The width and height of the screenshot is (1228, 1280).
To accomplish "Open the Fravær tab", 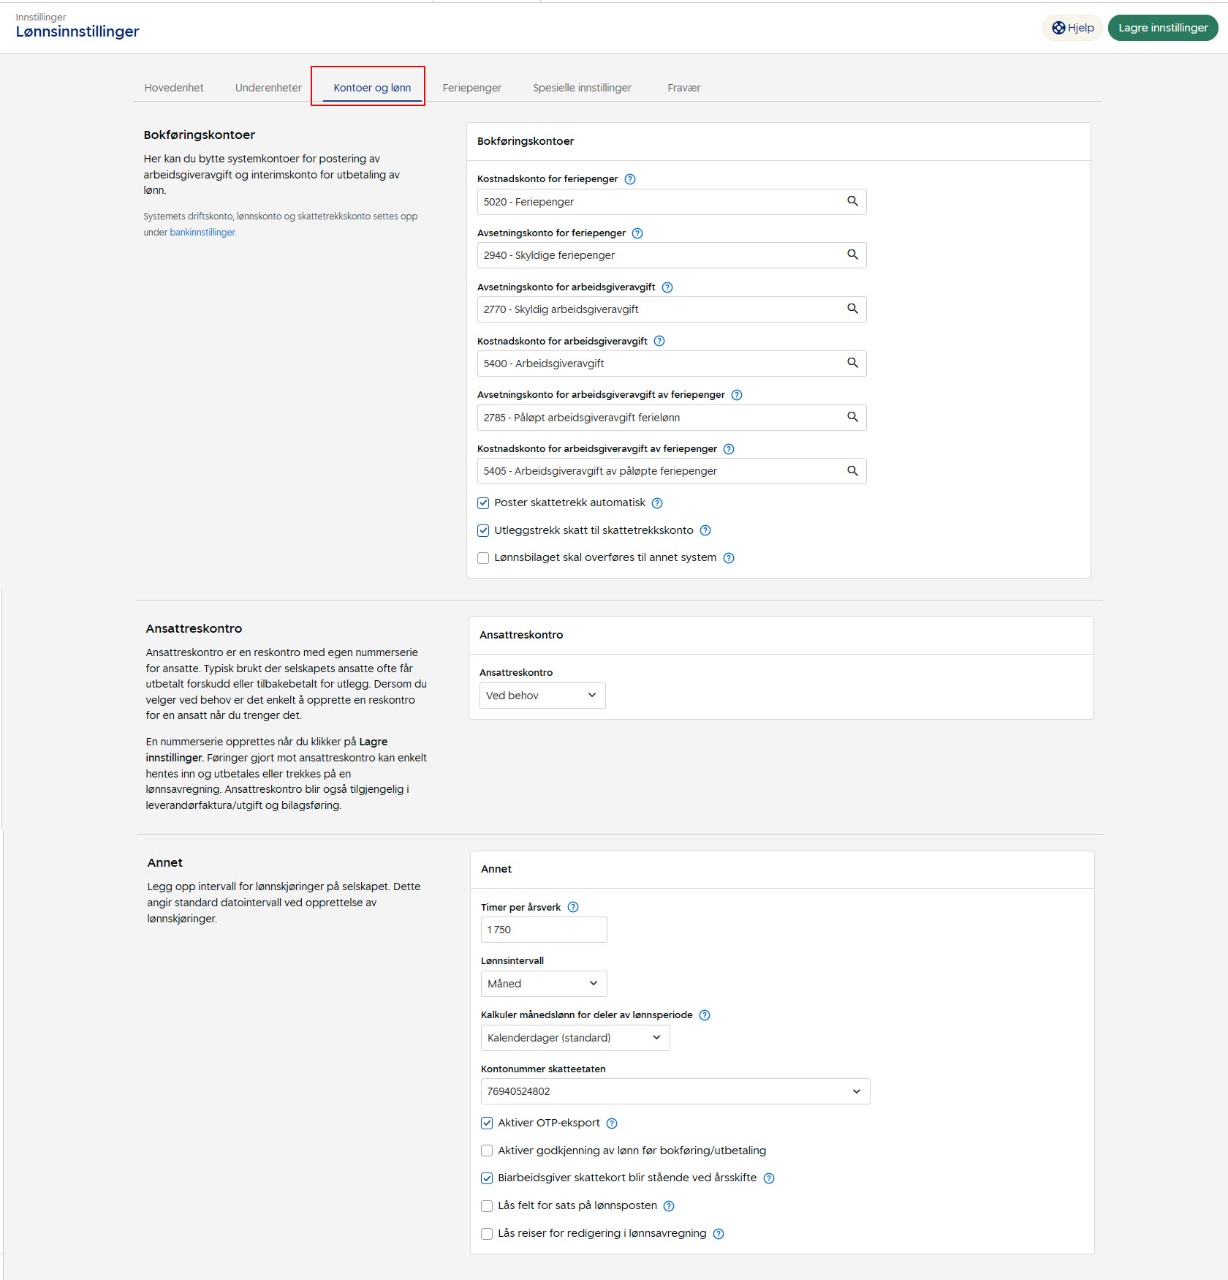I will point(684,88).
